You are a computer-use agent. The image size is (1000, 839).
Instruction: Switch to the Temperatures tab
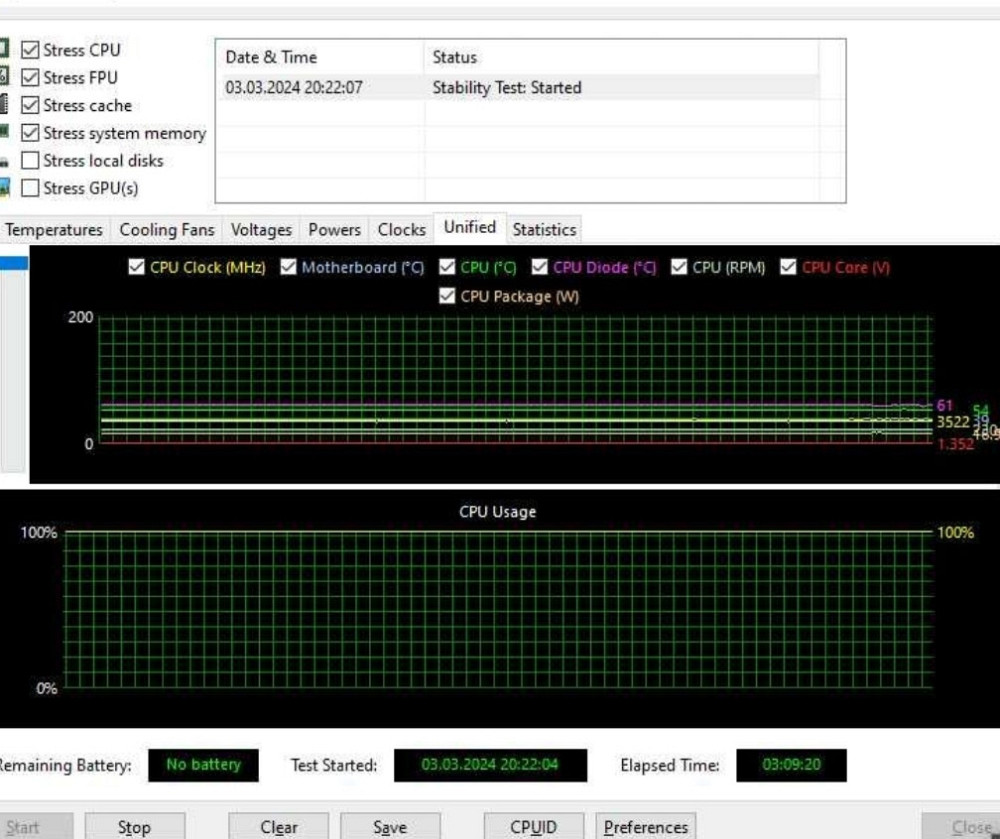point(54,230)
